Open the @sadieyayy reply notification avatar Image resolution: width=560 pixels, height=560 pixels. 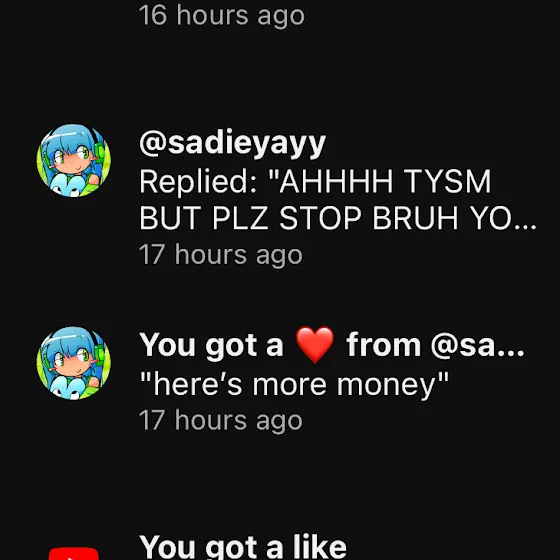pyautogui.click(x=74, y=161)
